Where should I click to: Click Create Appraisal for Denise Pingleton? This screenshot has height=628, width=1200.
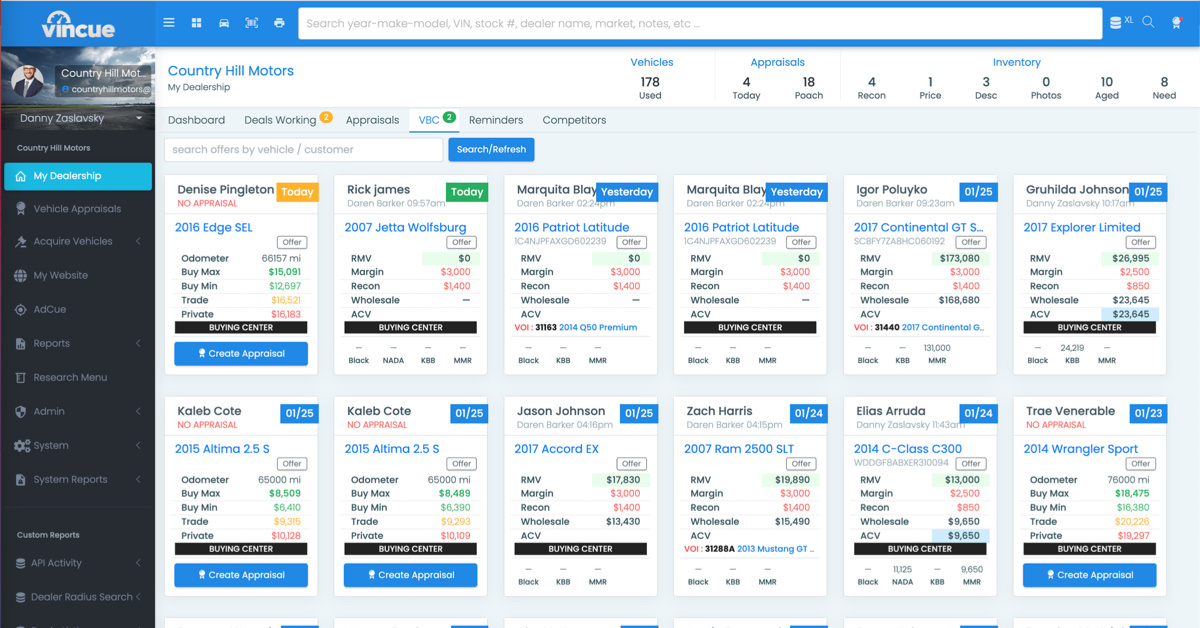[241, 353]
